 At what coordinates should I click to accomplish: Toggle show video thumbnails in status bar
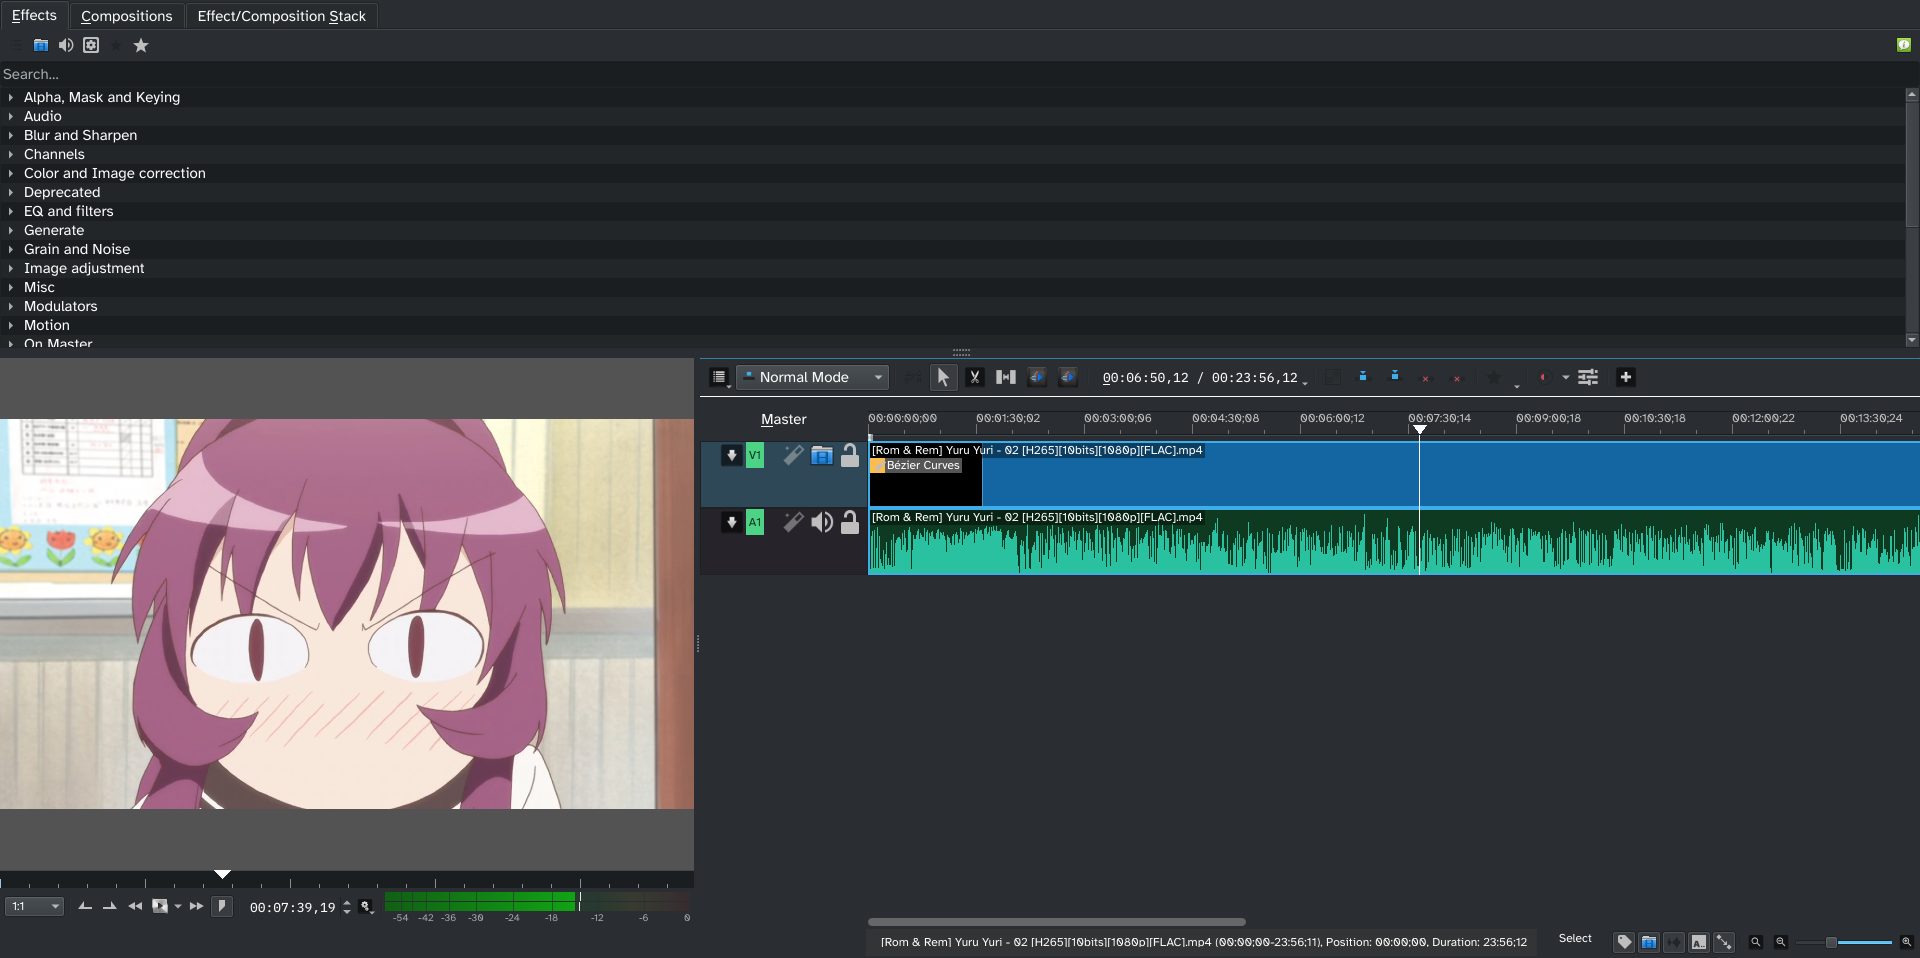(x=1649, y=942)
